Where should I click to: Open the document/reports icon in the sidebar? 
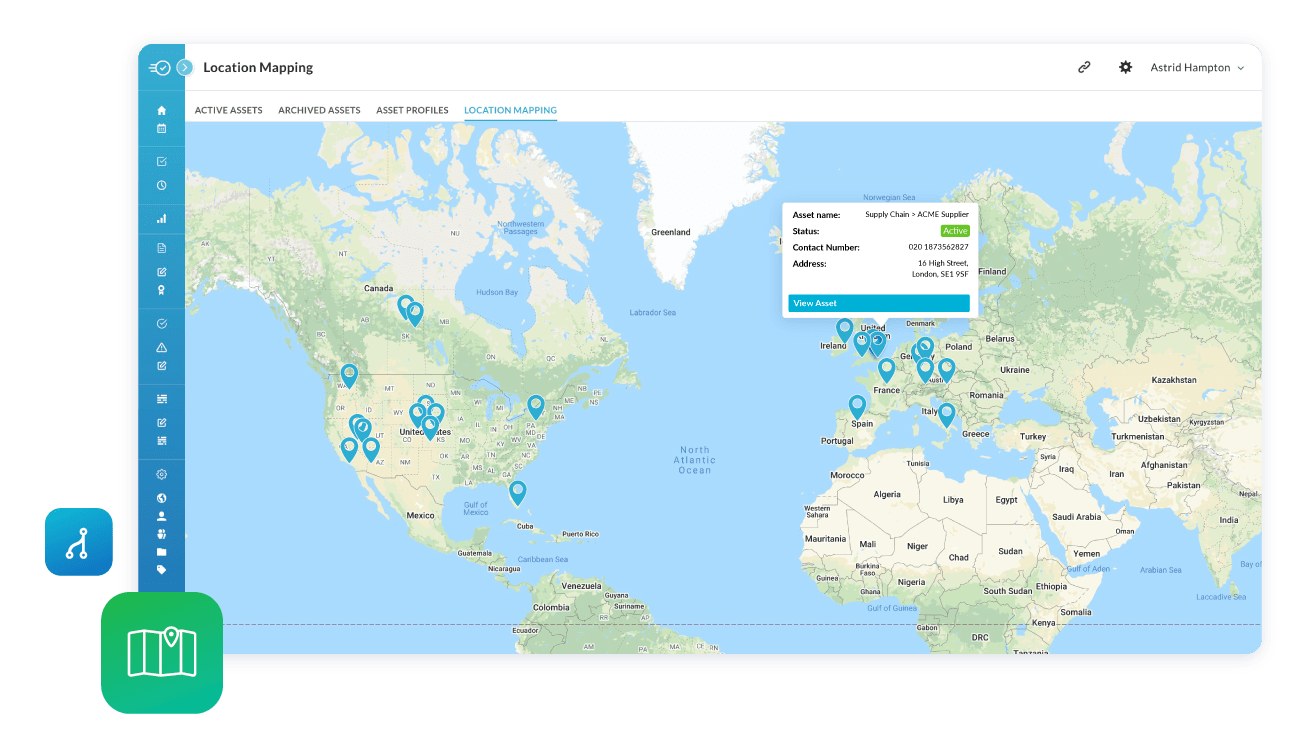tap(162, 245)
